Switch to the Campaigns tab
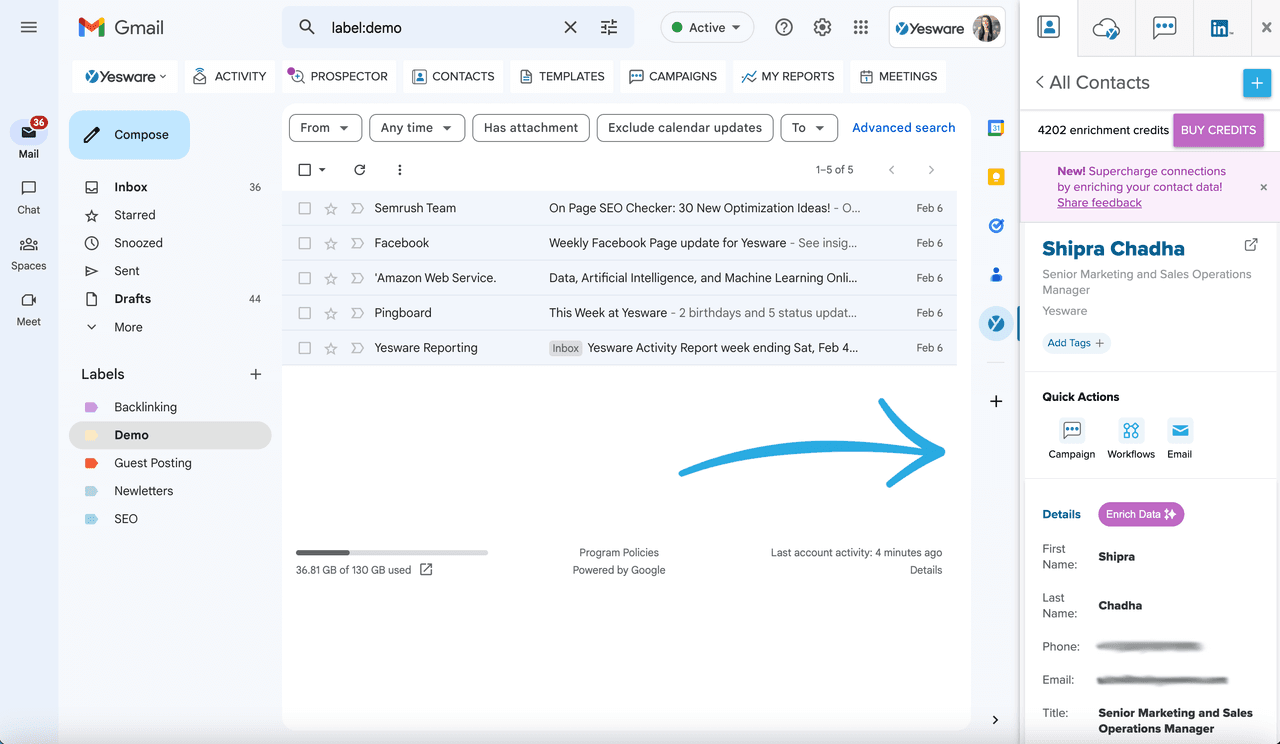 [672, 76]
